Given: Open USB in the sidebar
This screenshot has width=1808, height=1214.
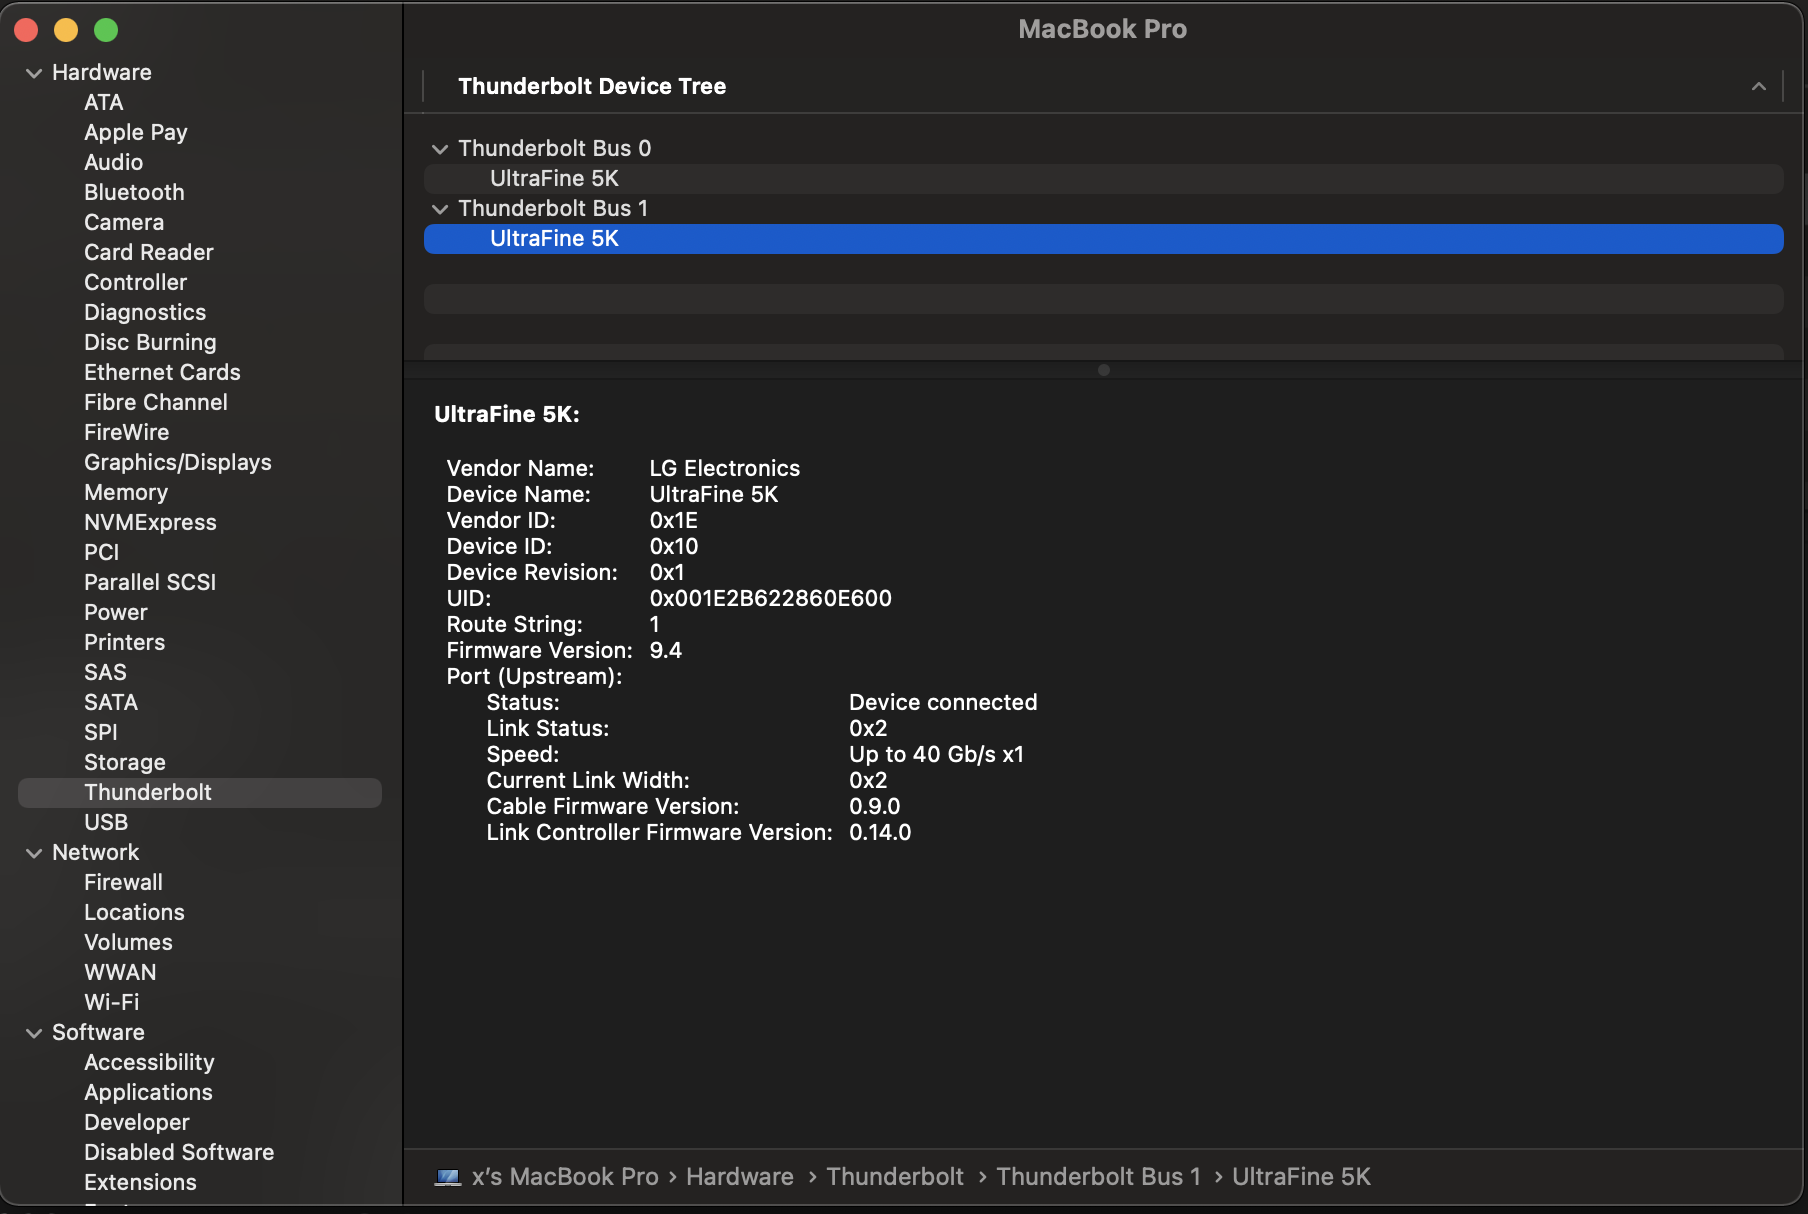Looking at the screenshot, I should 106,823.
